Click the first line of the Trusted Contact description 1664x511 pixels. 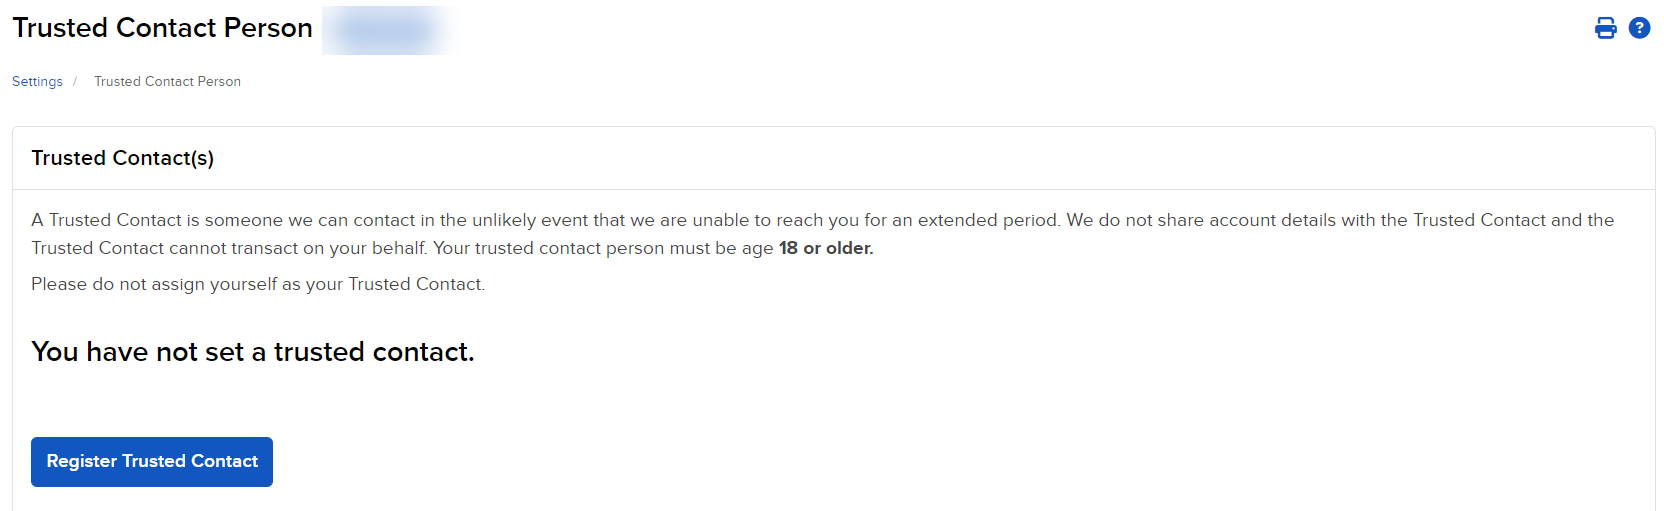[822, 220]
